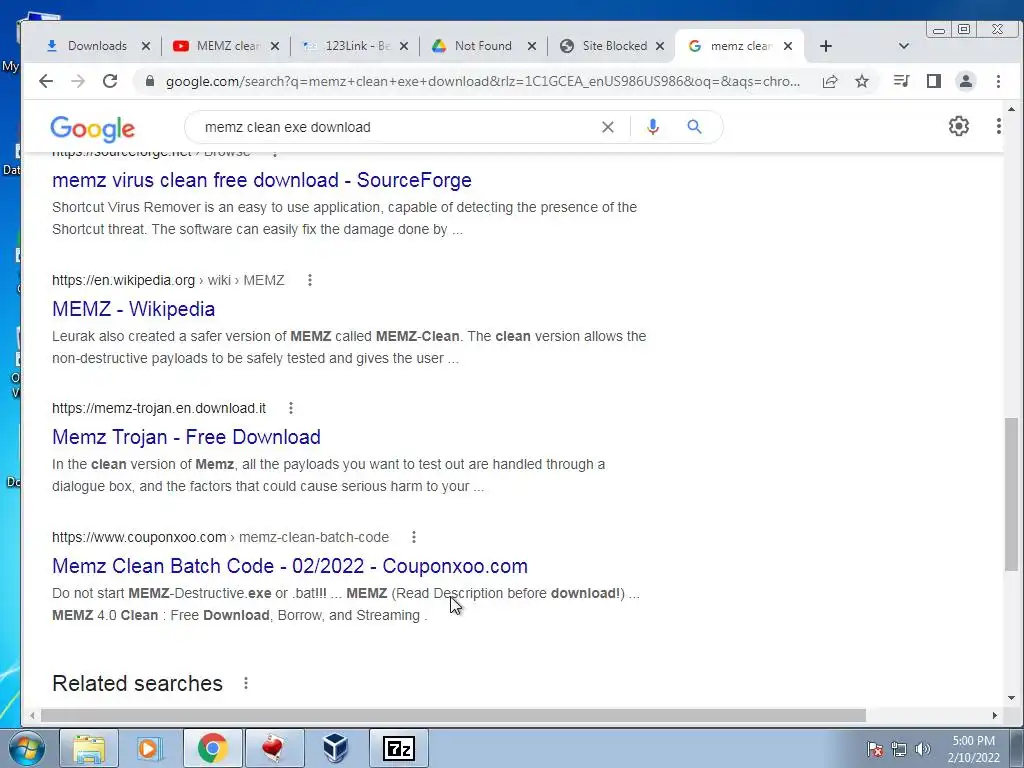Screen dimensions: 1024x768
Task: Close the Downloads tab
Action: tap(146, 46)
